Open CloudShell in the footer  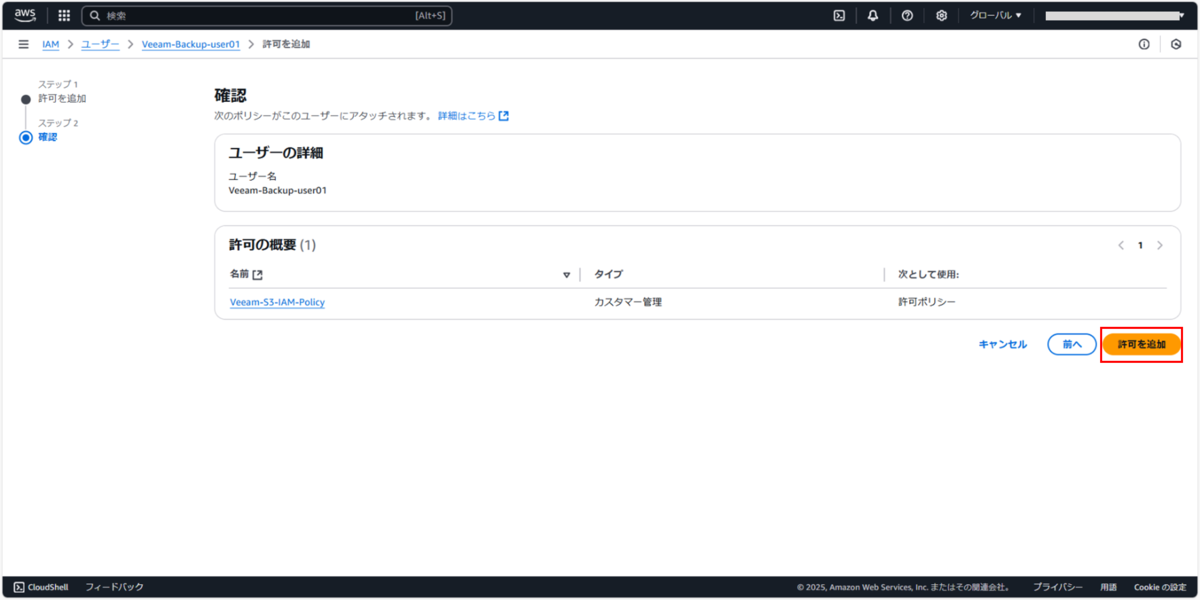[41, 587]
